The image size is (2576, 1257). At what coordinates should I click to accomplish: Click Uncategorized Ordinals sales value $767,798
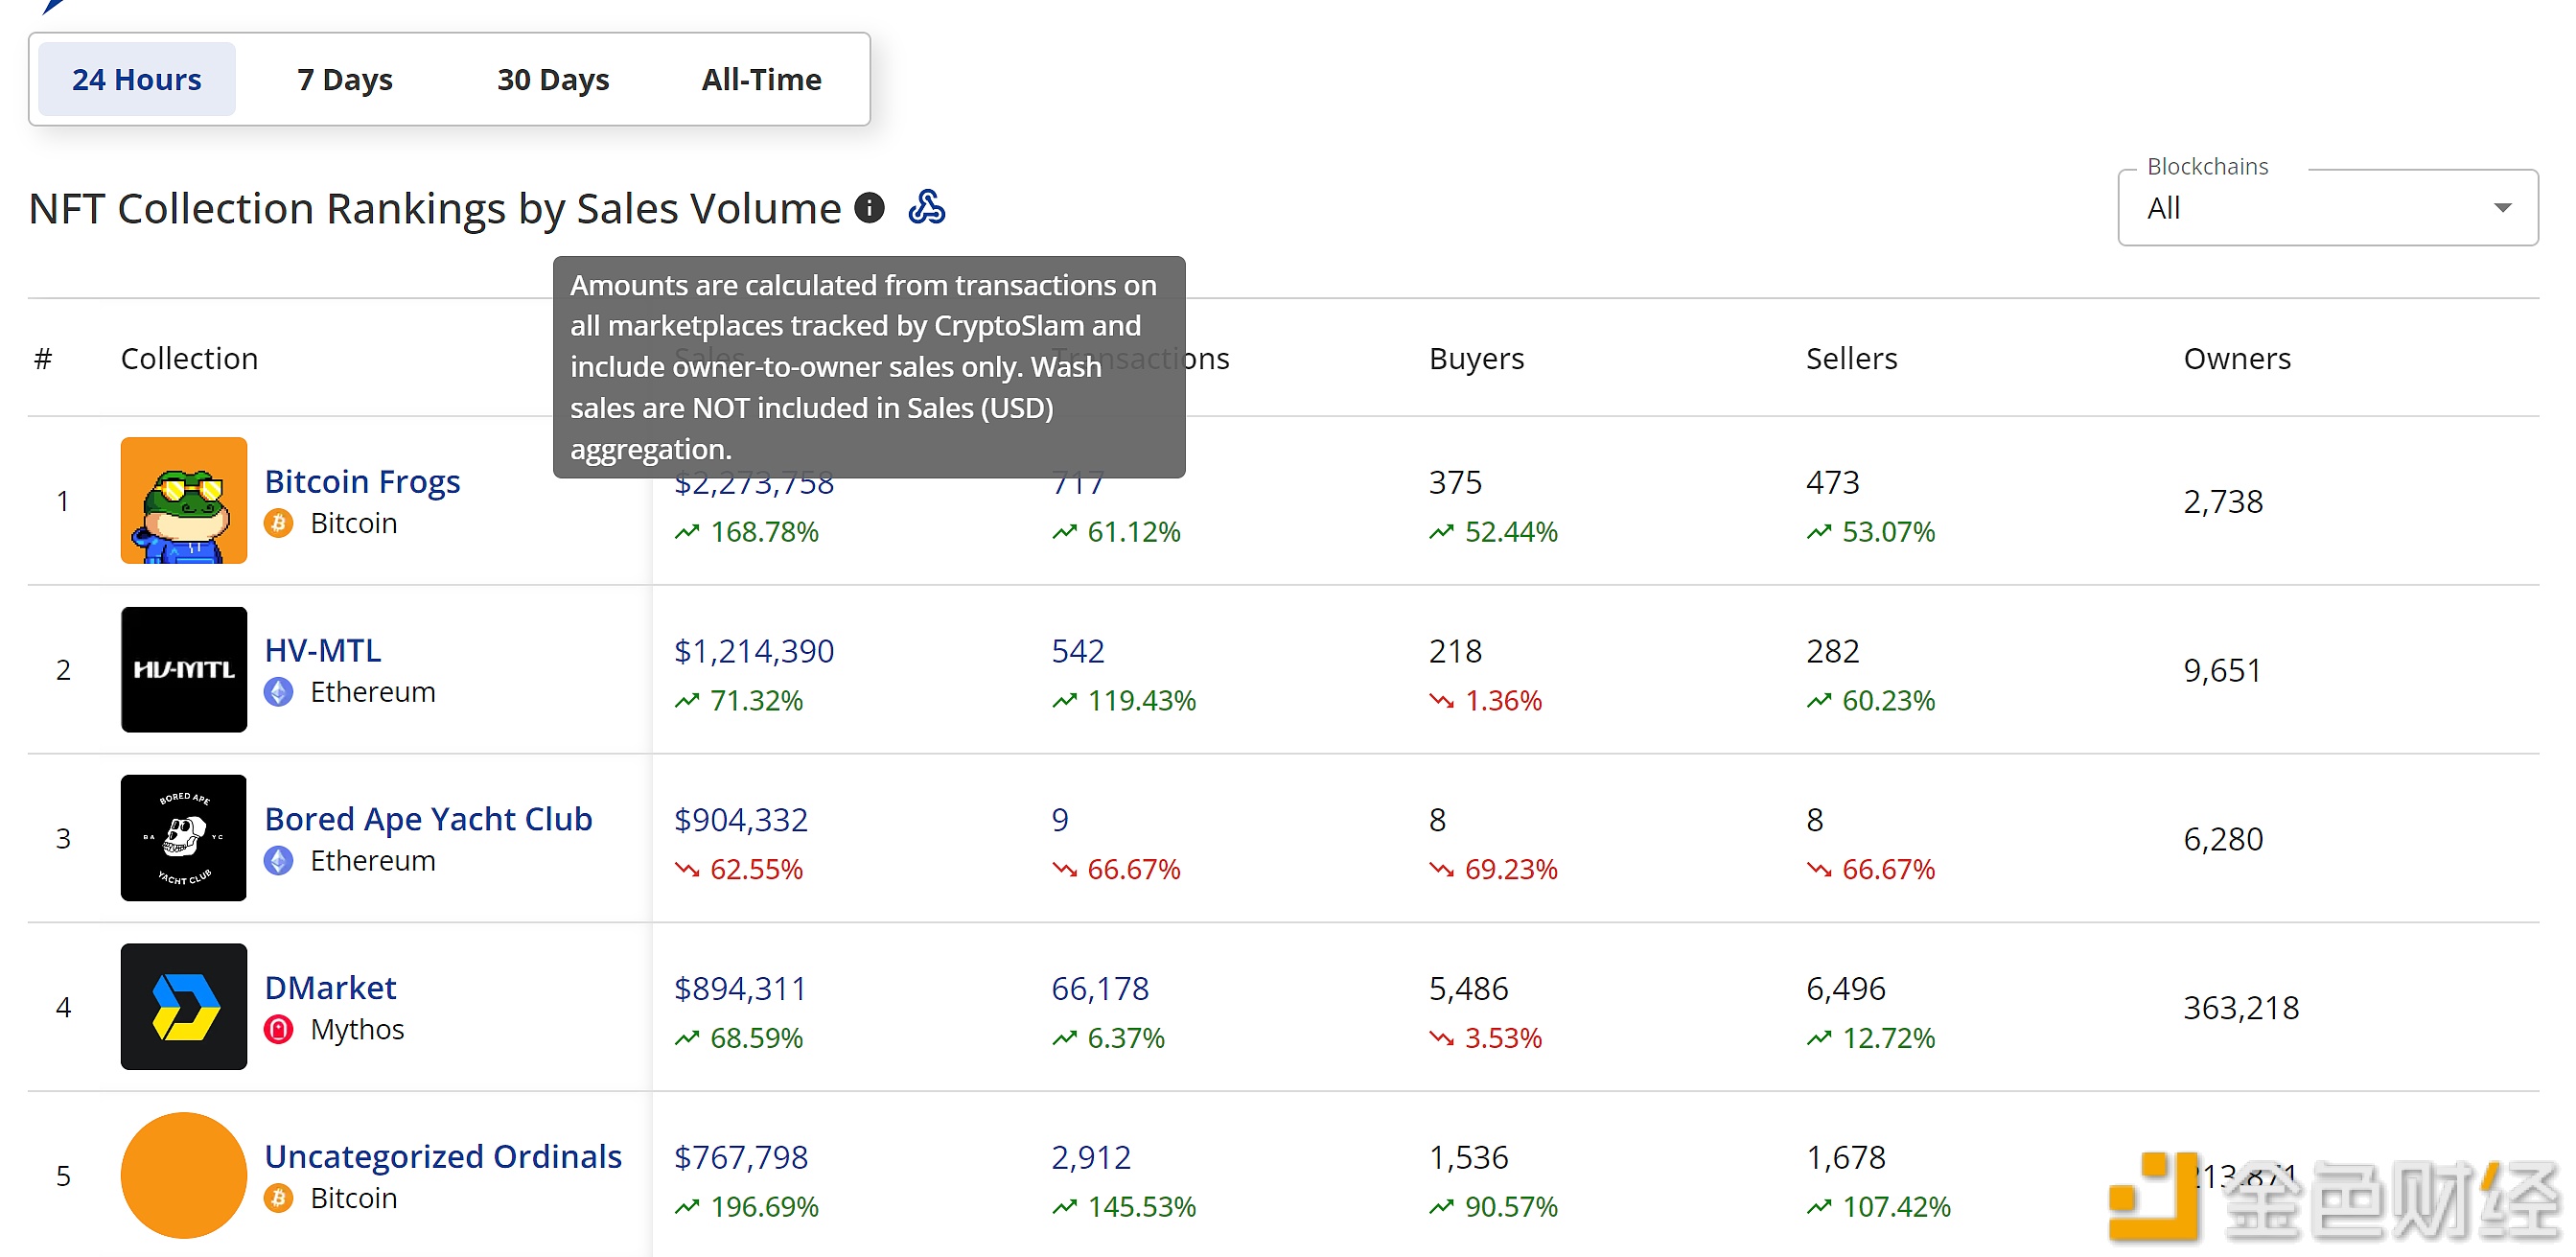pos(741,1158)
